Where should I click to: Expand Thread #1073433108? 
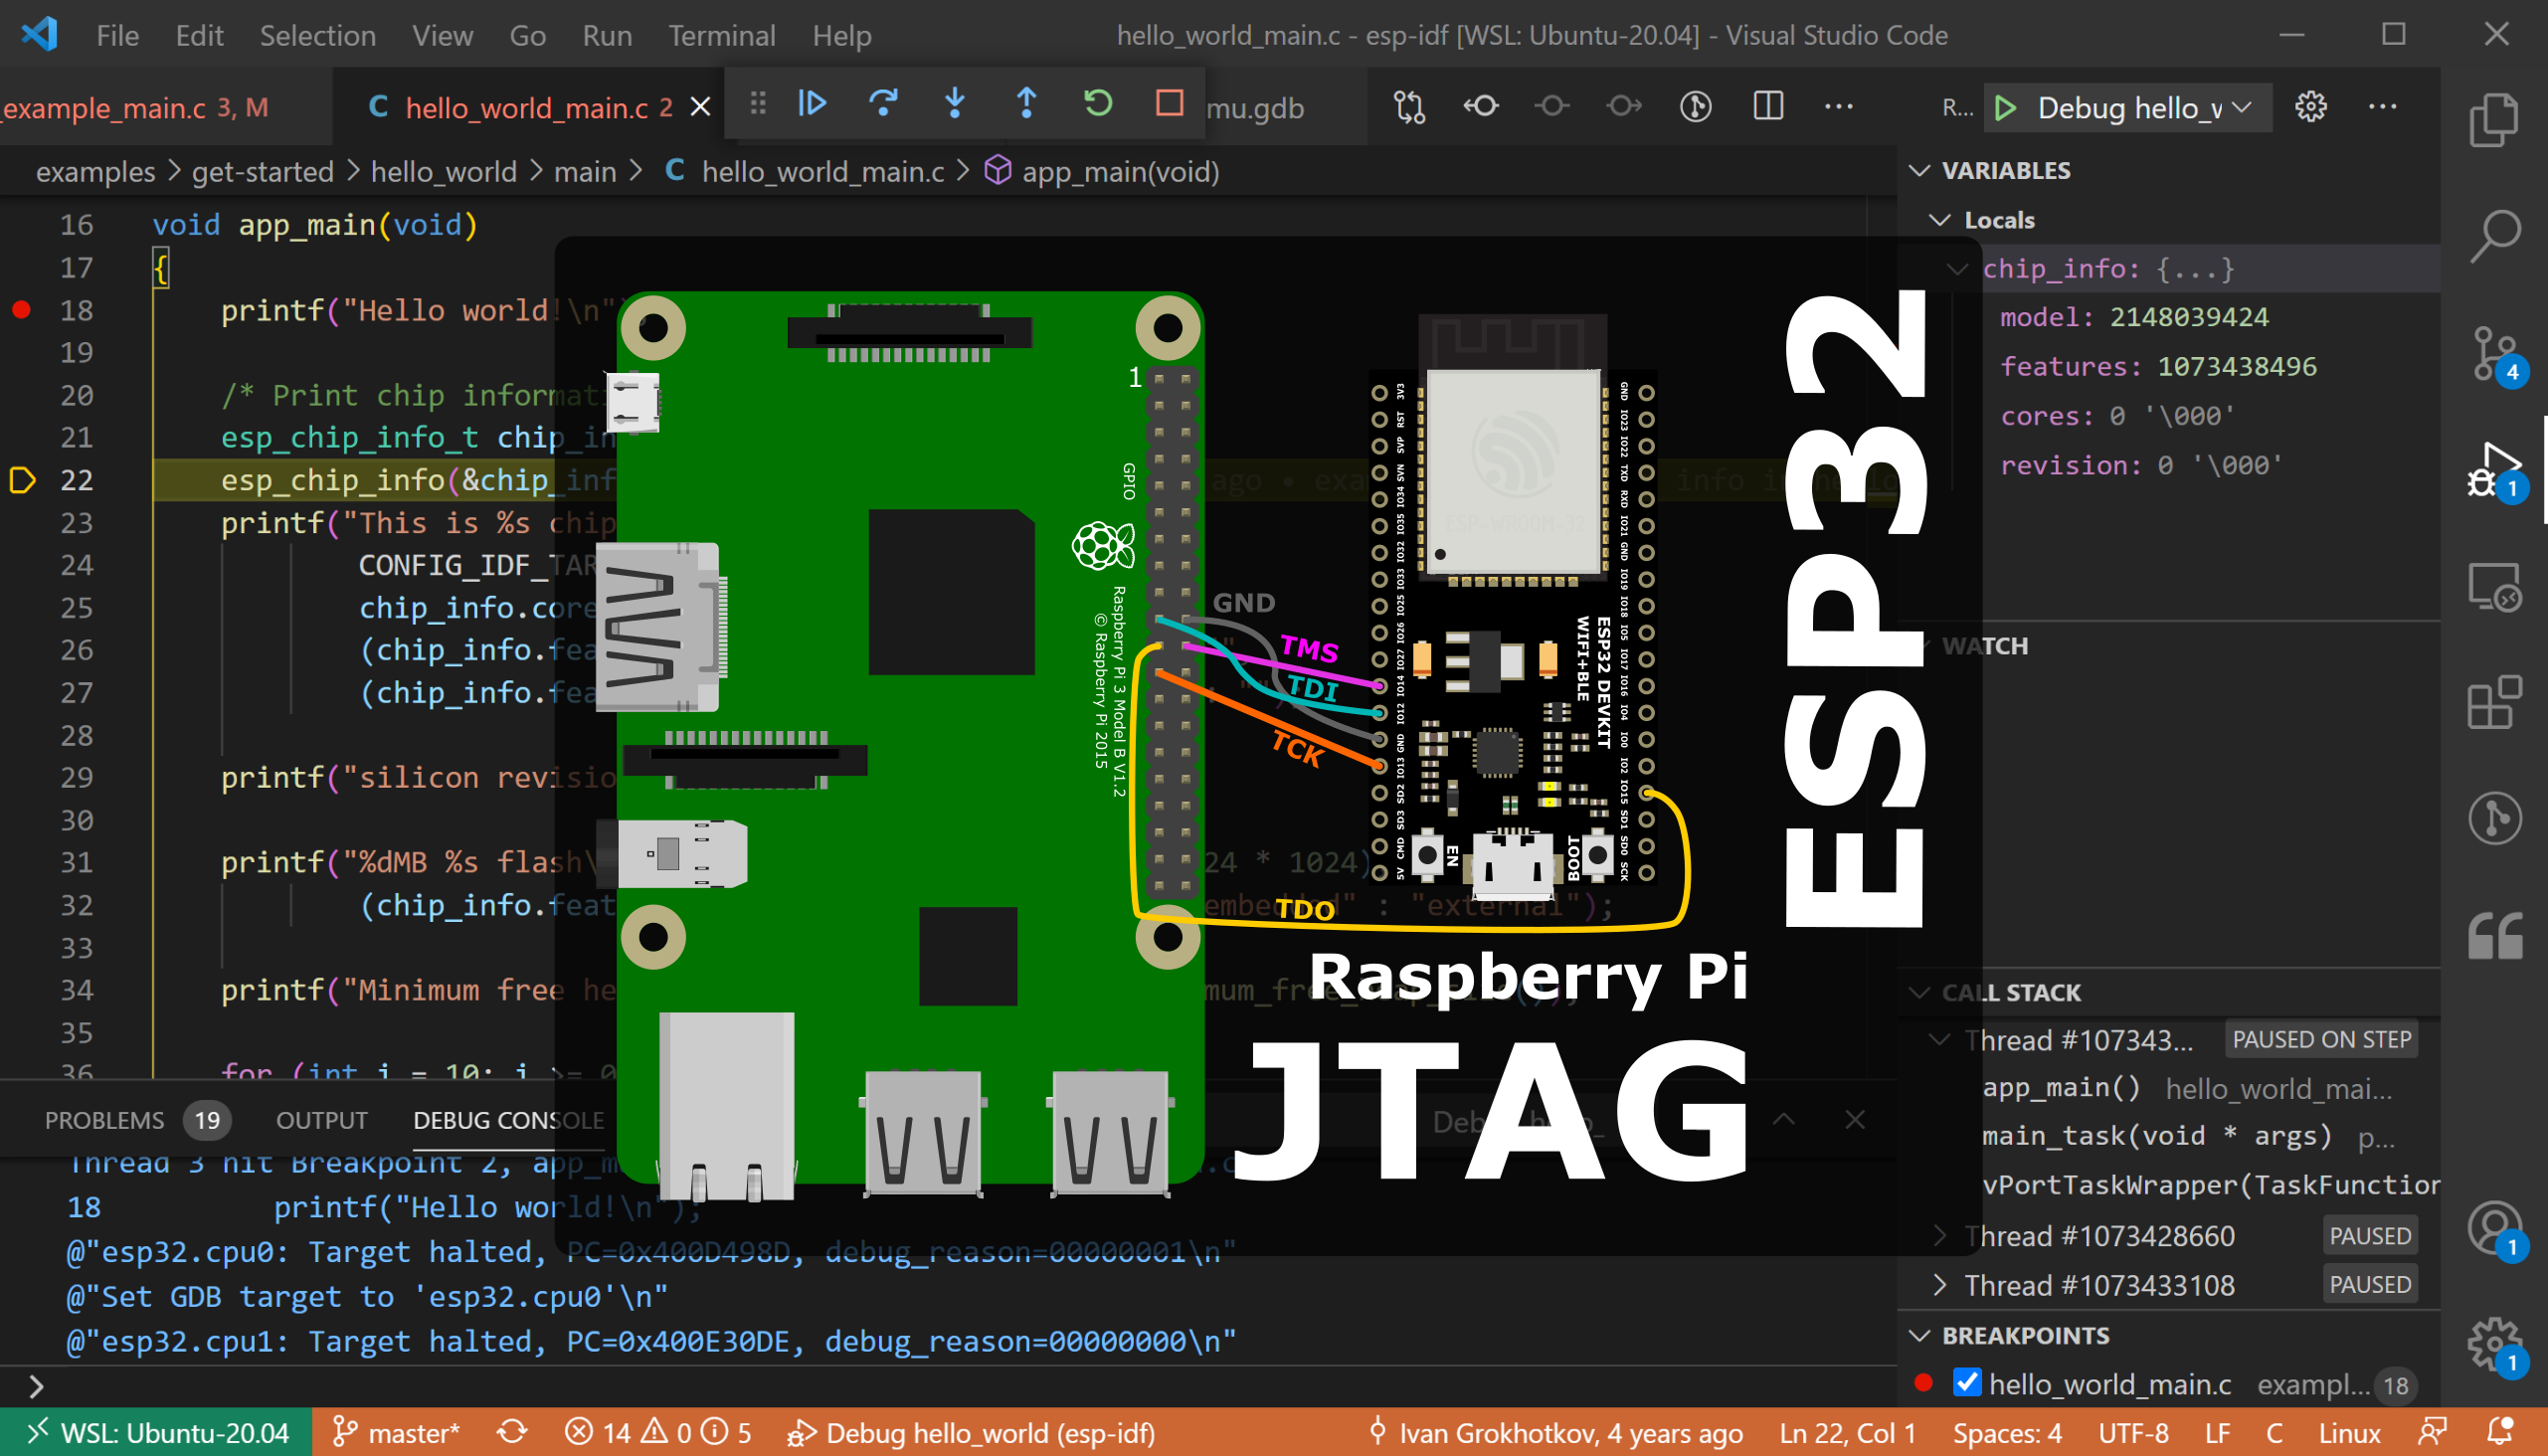1939,1285
